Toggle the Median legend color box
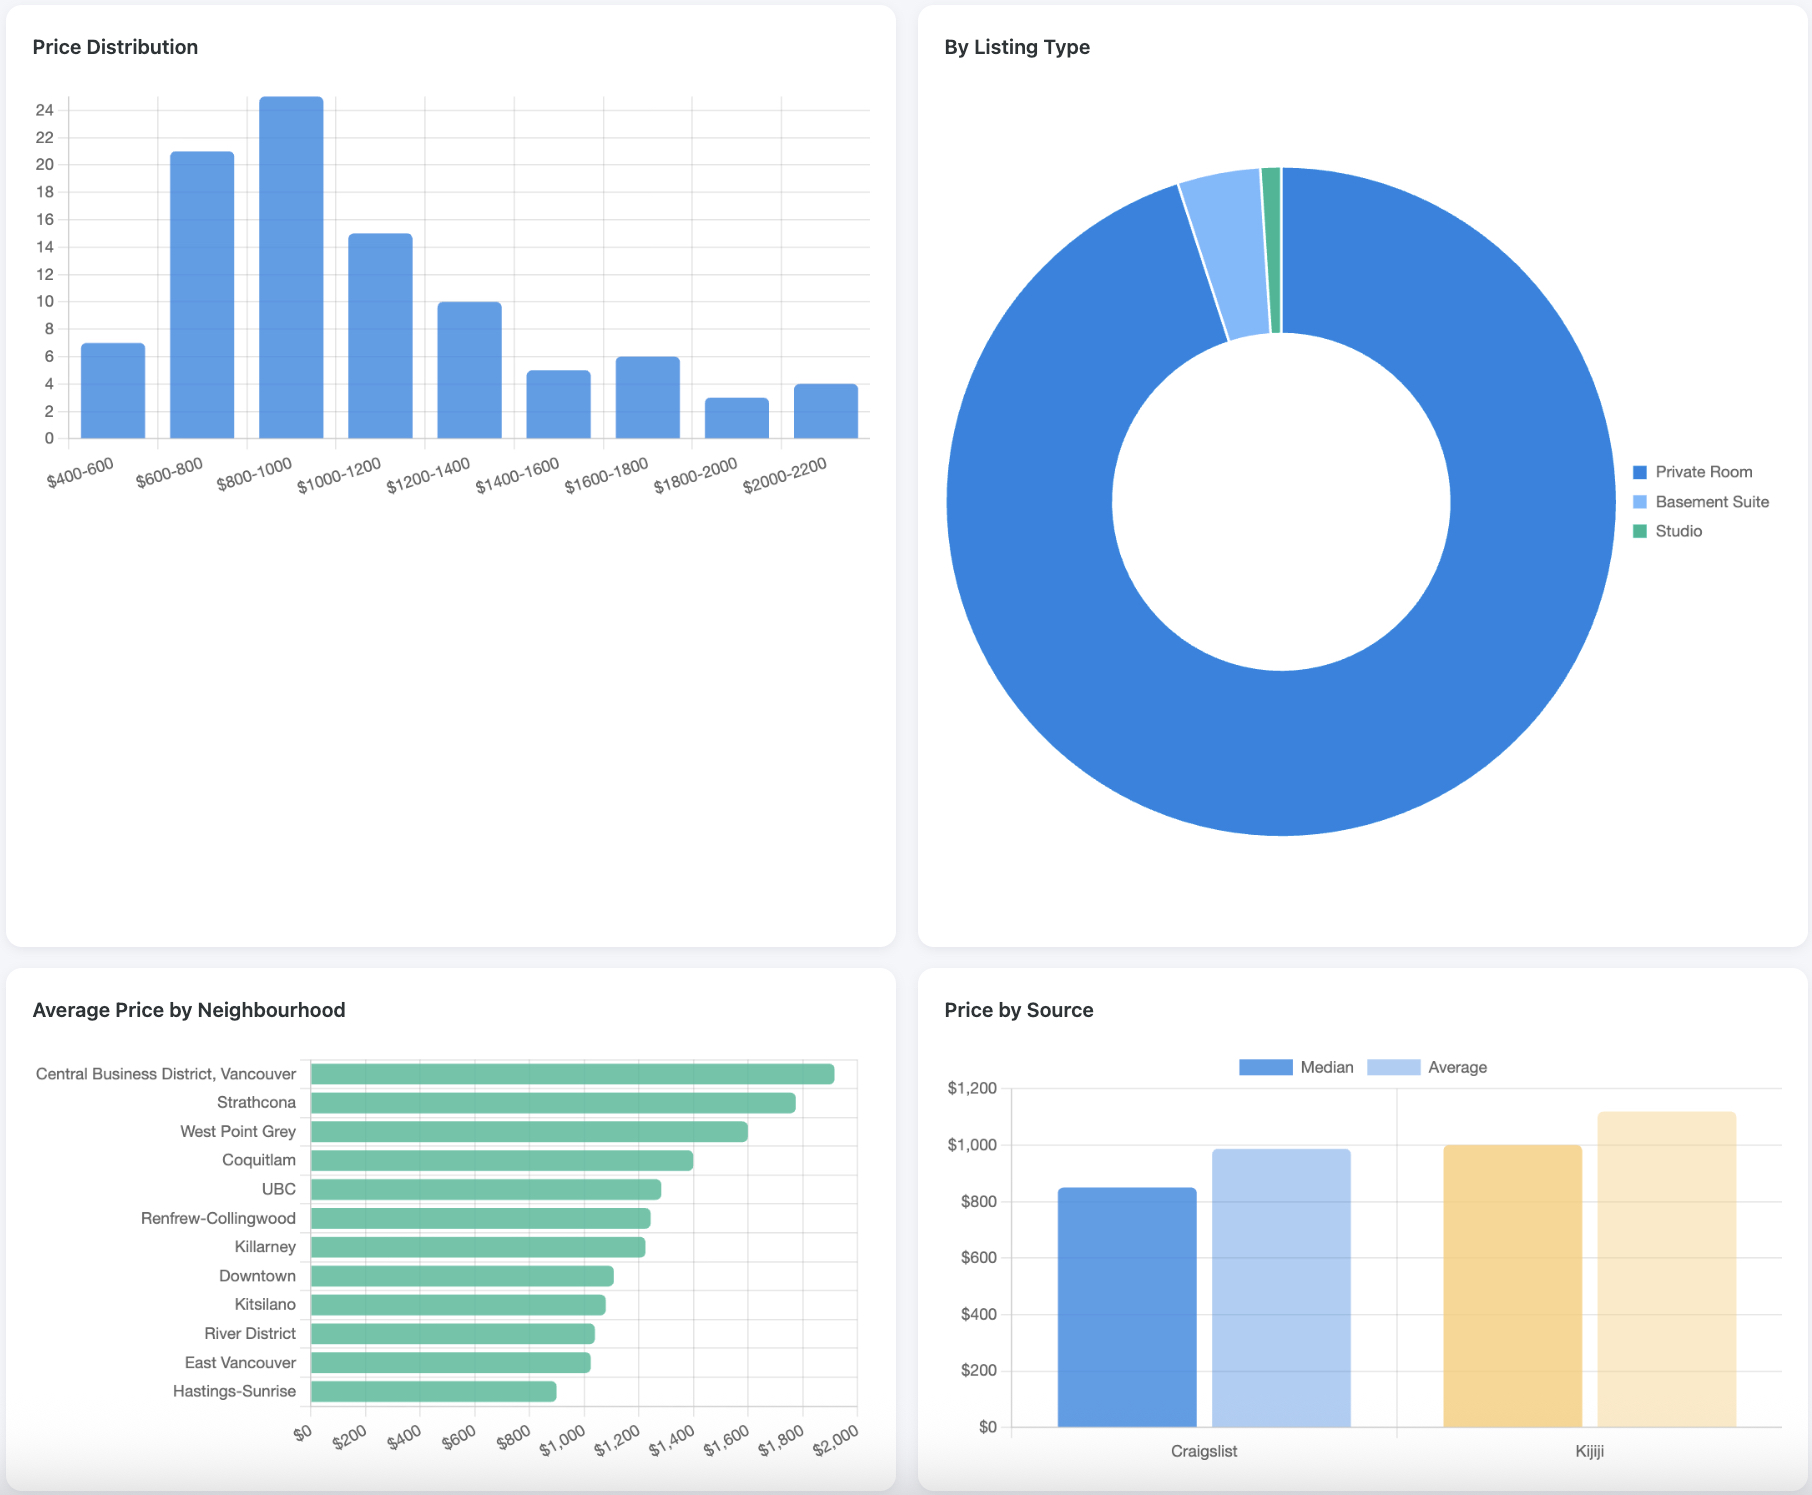The image size is (1812, 1495). tap(1265, 1067)
